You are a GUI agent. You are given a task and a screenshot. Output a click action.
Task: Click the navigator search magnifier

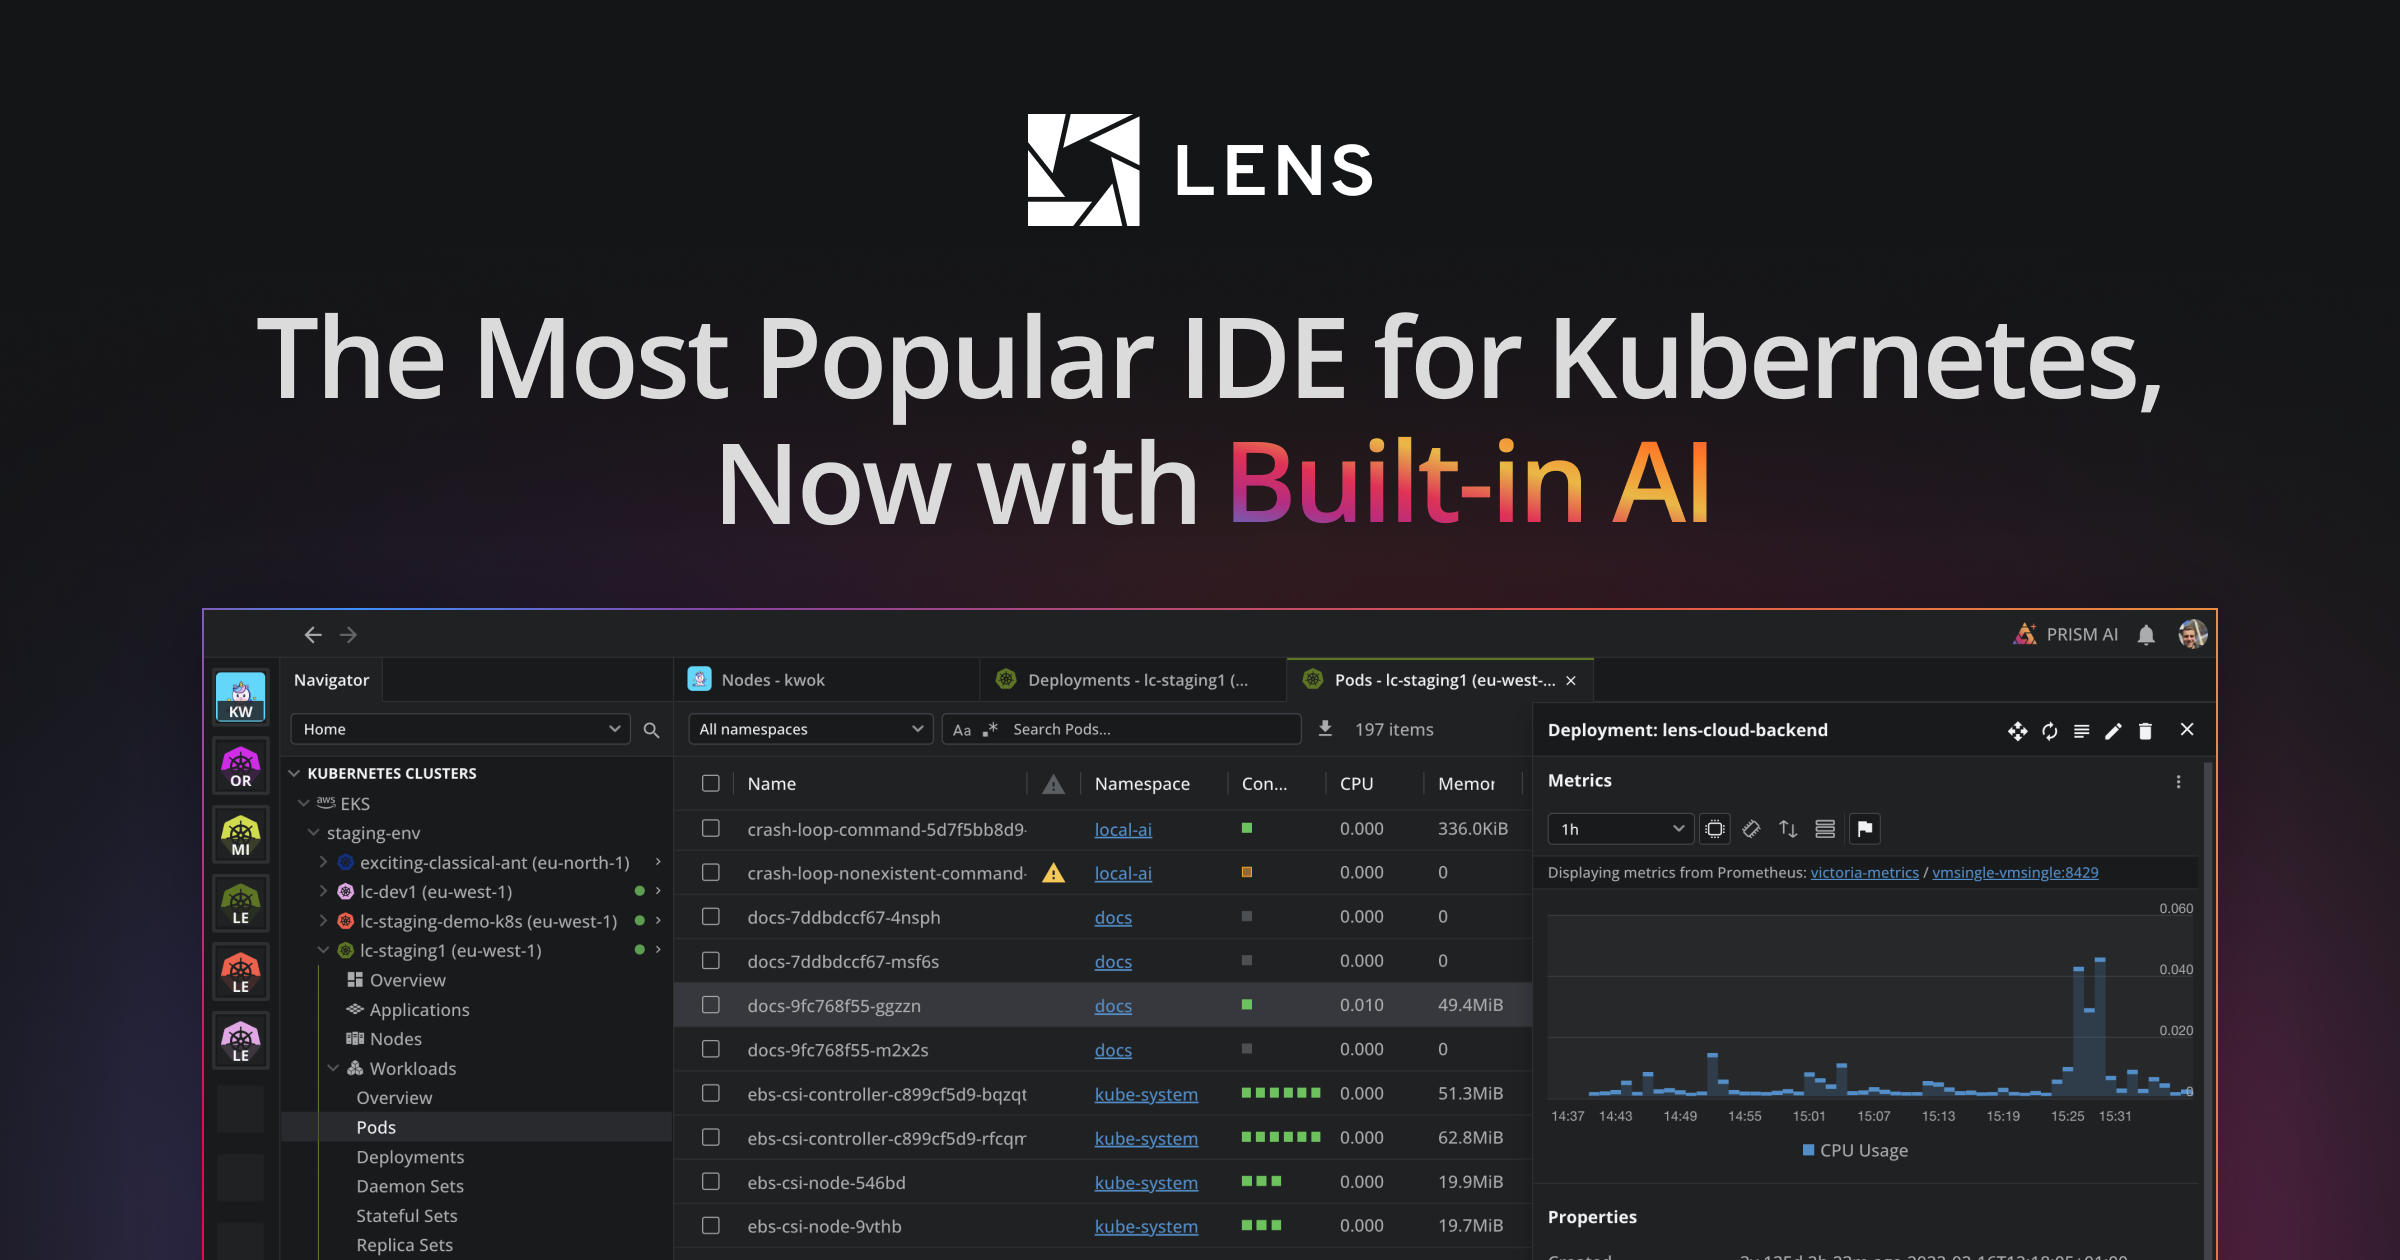point(651,730)
